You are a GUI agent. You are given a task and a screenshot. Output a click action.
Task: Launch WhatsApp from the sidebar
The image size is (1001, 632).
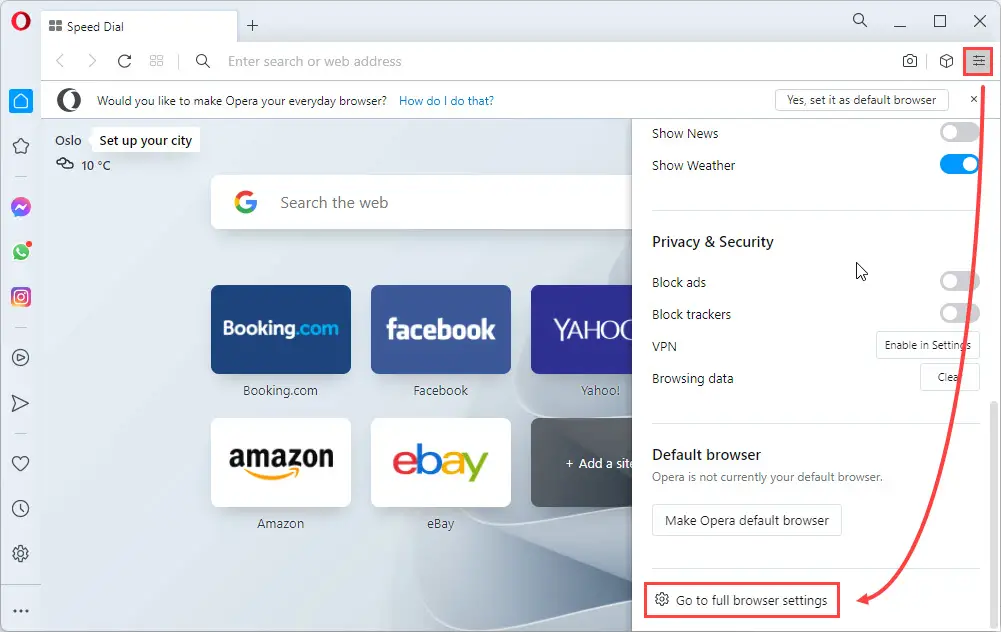[x=21, y=252]
